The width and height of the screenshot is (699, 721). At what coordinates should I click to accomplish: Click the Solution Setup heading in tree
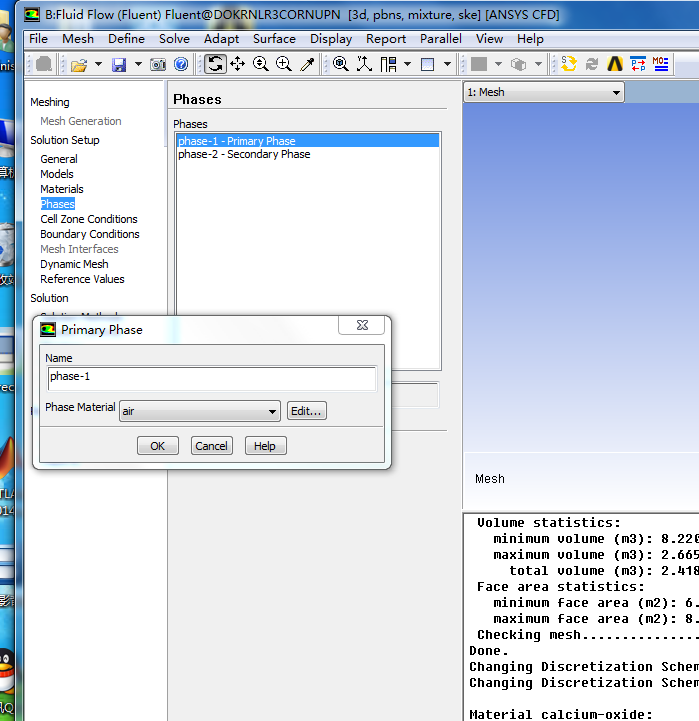click(x=65, y=140)
